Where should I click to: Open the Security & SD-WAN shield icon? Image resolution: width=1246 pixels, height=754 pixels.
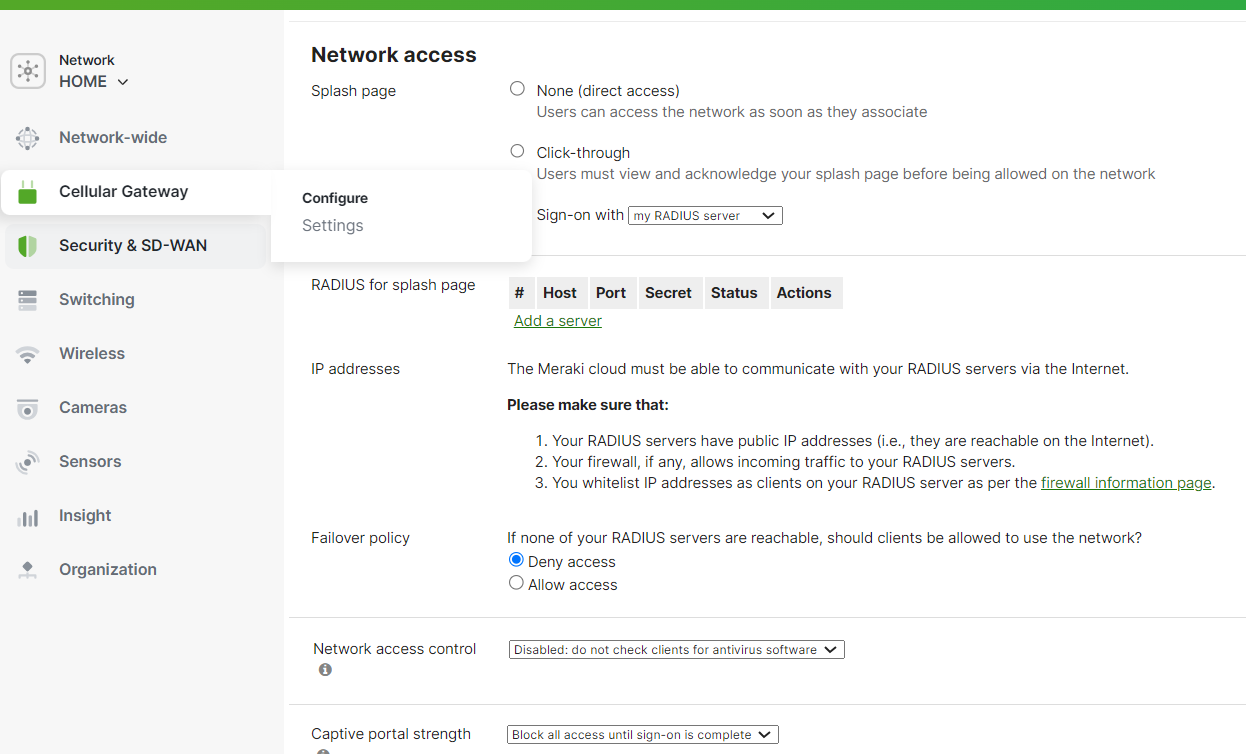27,244
